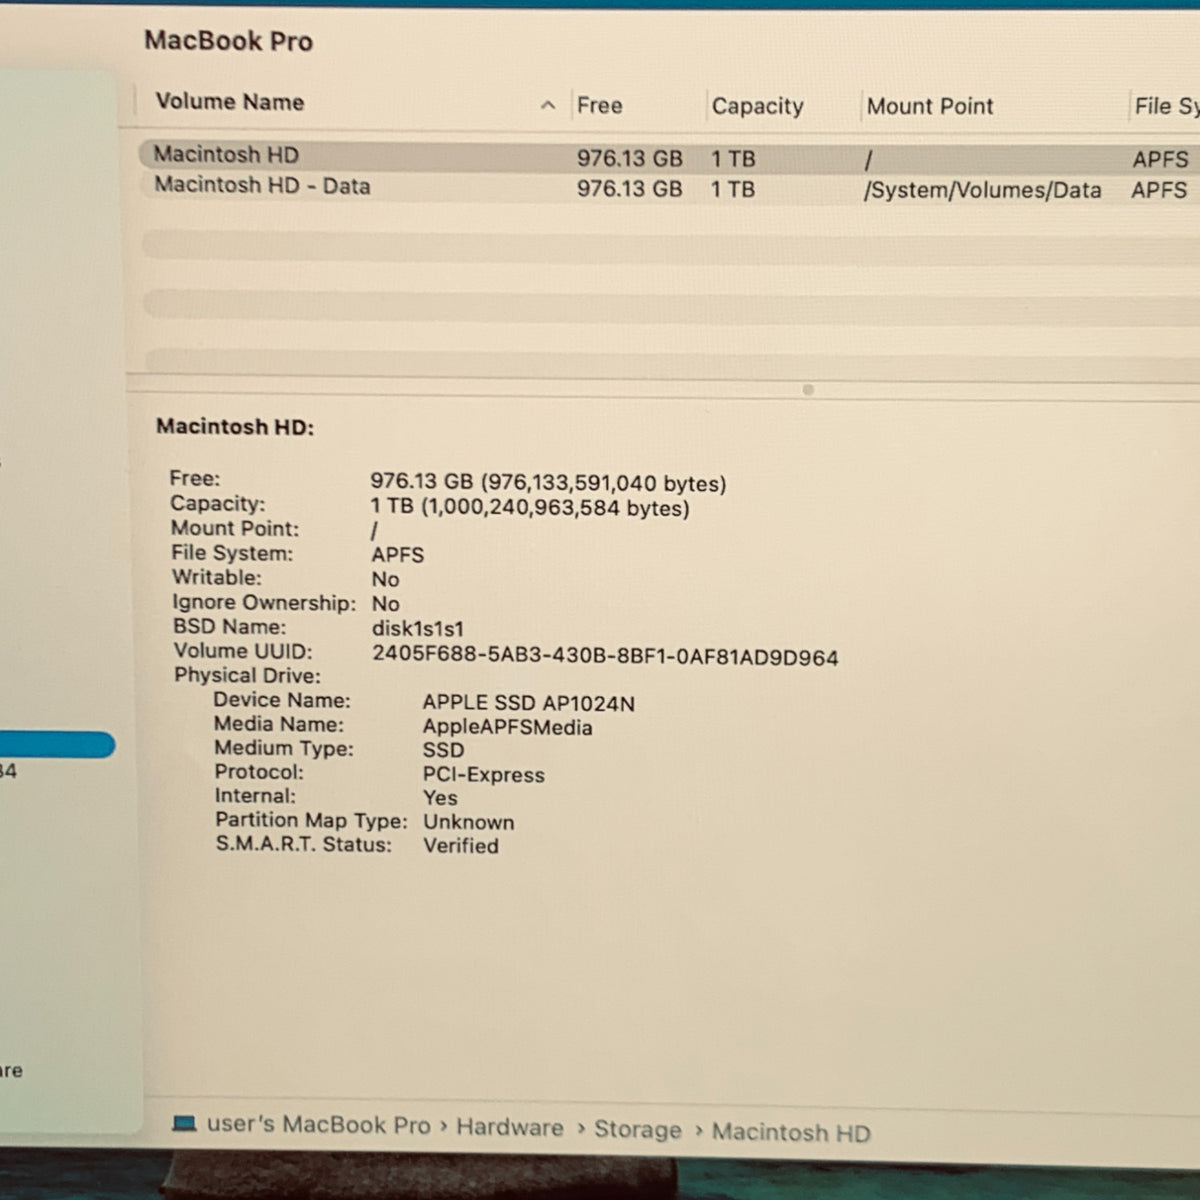Sort by the Mount Point column header
This screenshot has width=1200, height=1200.
click(x=929, y=106)
